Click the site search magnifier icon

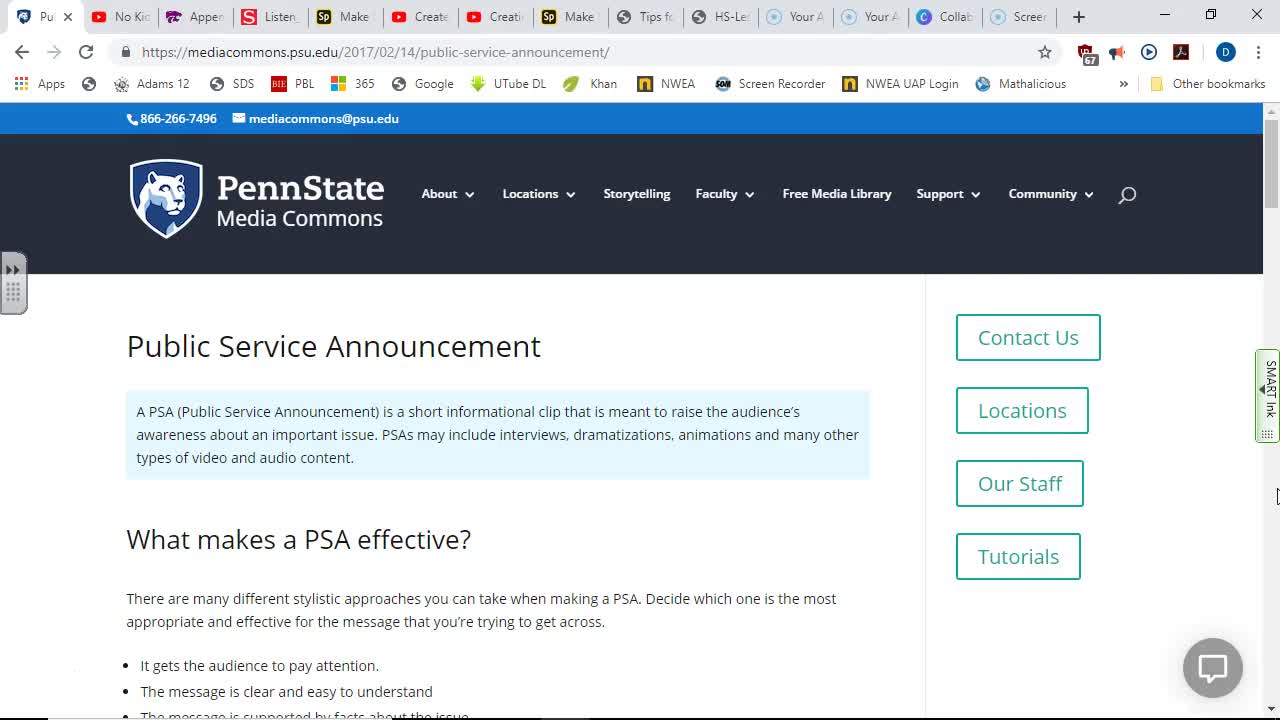coord(1127,195)
